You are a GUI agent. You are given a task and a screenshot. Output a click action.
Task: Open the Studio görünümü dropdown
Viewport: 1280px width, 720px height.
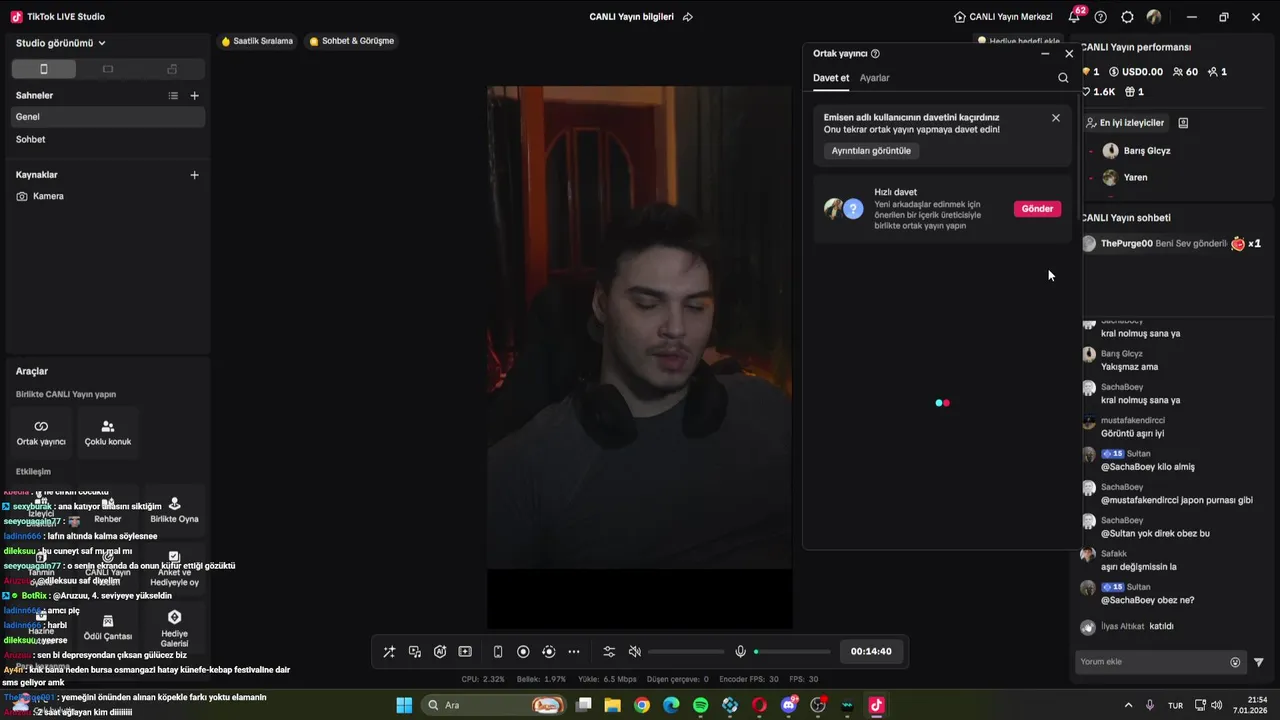click(x=60, y=43)
